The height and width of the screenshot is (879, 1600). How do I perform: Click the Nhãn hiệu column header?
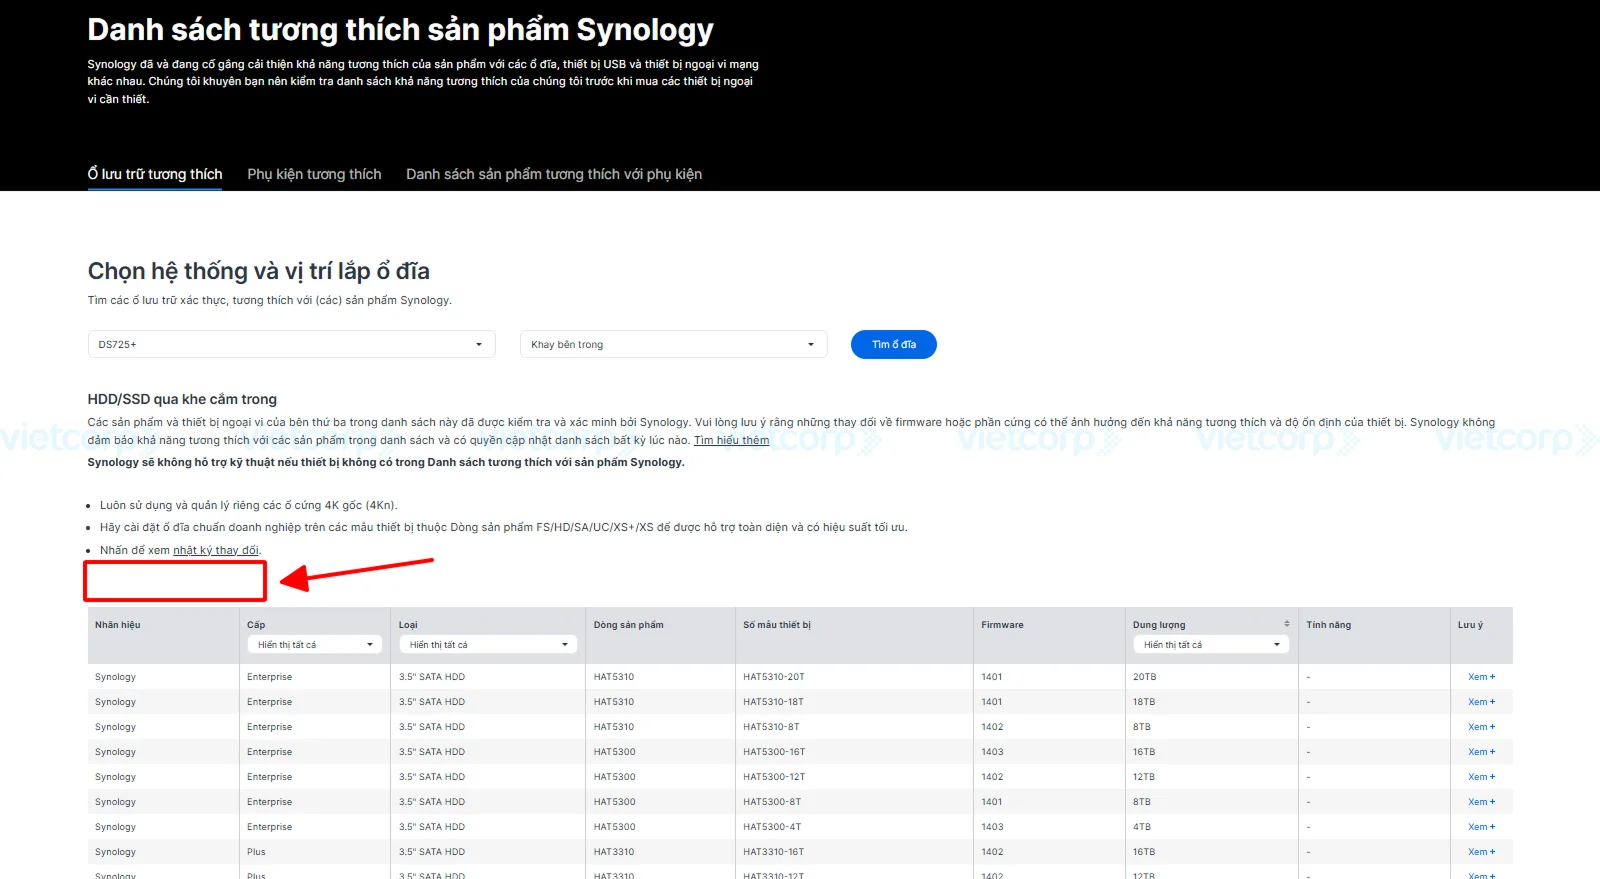118,625
